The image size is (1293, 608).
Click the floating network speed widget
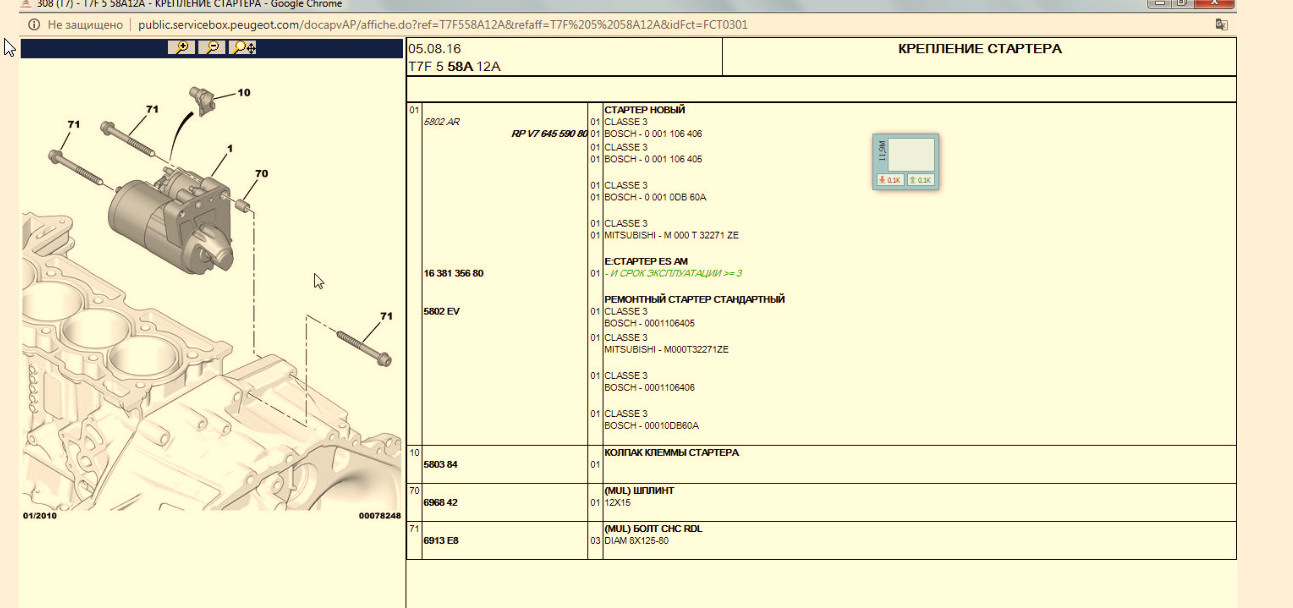pyautogui.click(x=905, y=161)
